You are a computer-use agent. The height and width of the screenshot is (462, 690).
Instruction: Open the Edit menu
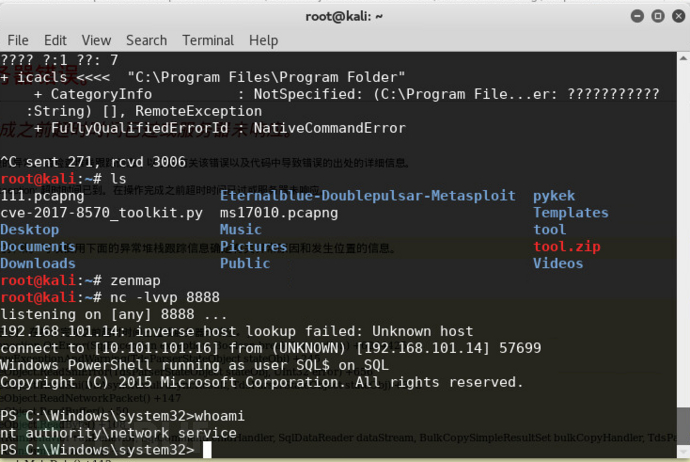55,40
